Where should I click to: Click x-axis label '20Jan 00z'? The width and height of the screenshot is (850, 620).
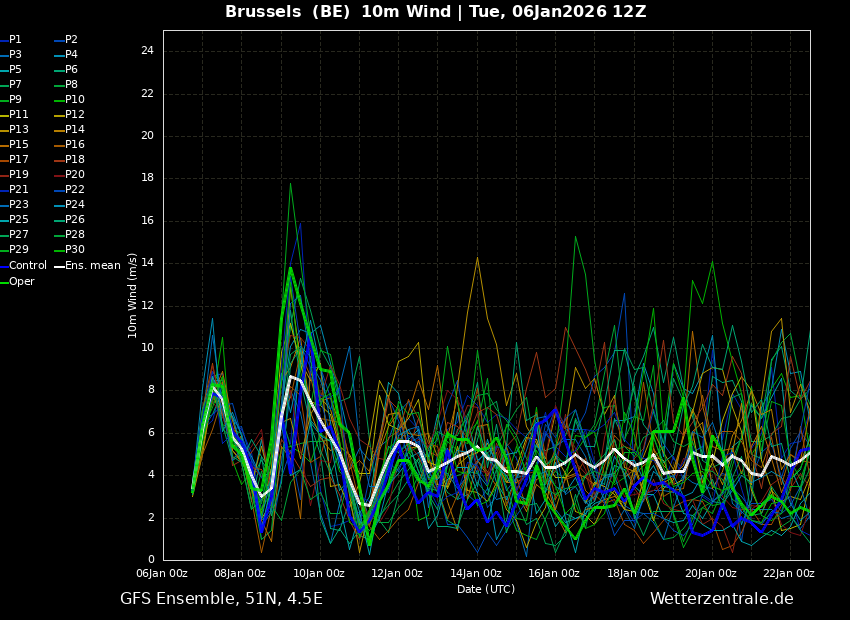pos(711,573)
